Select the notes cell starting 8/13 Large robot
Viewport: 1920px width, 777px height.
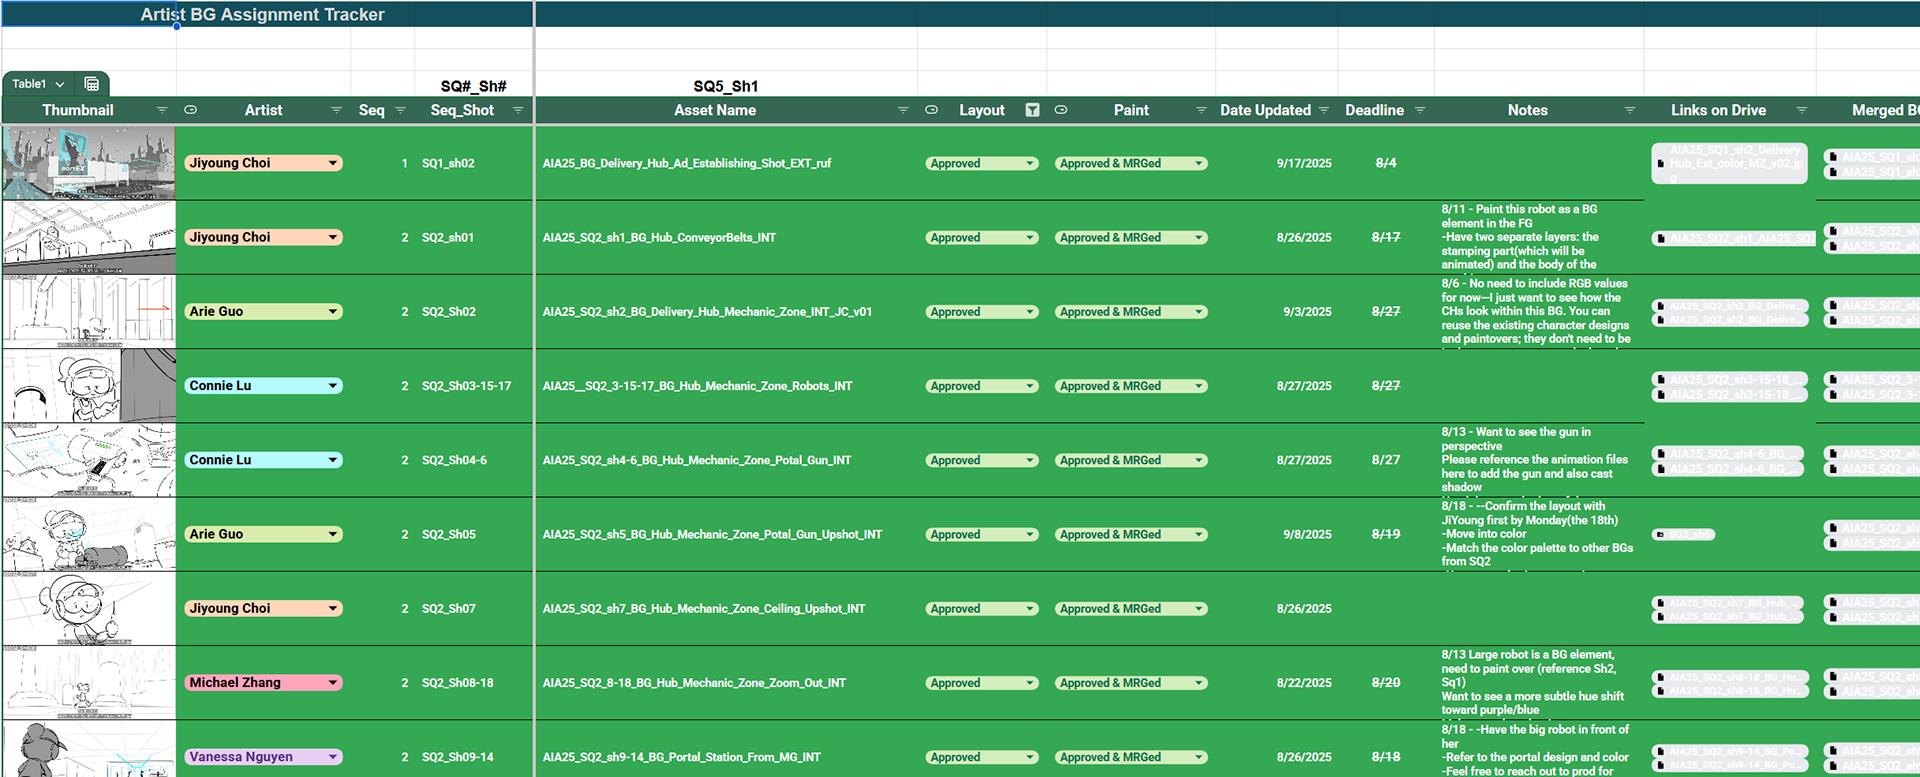(x=1540, y=683)
